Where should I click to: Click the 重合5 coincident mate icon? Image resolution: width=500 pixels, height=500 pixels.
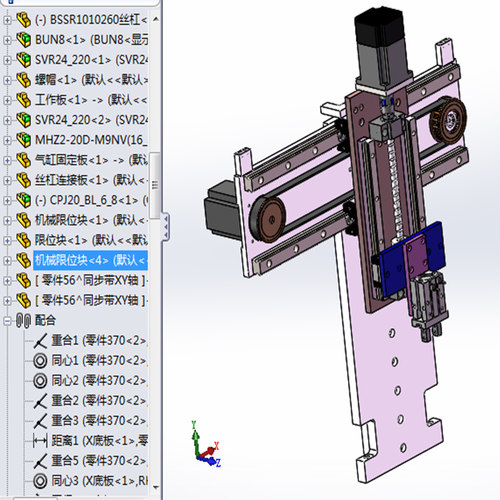(40, 461)
